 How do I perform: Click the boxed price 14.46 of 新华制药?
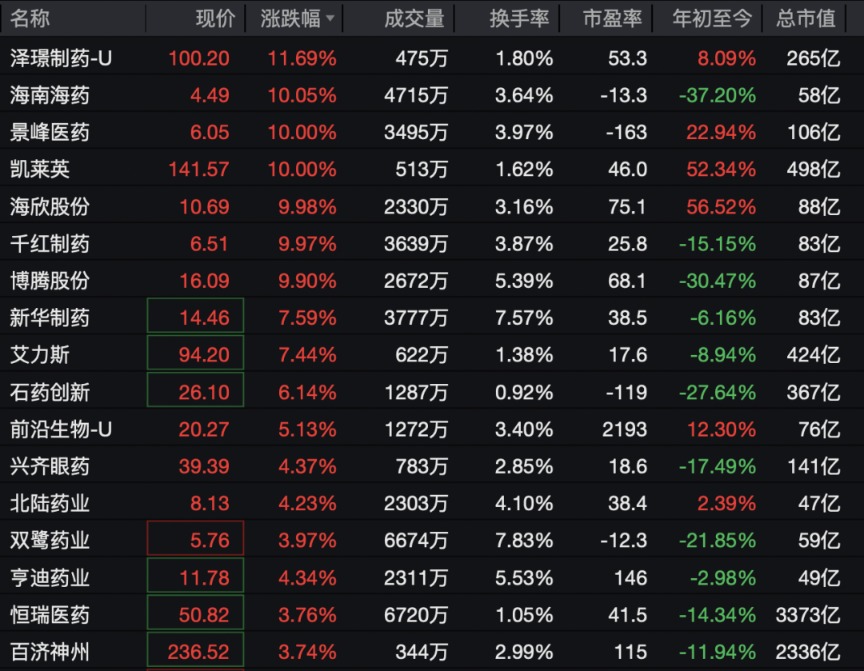coord(196,316)
